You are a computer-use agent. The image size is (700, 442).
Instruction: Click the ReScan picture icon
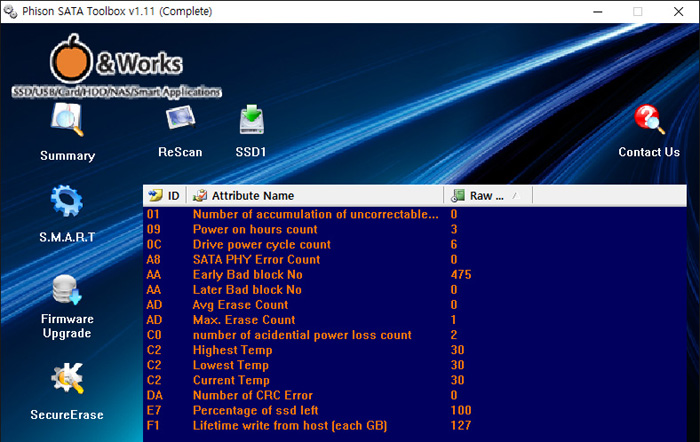[x=180, y=117]
